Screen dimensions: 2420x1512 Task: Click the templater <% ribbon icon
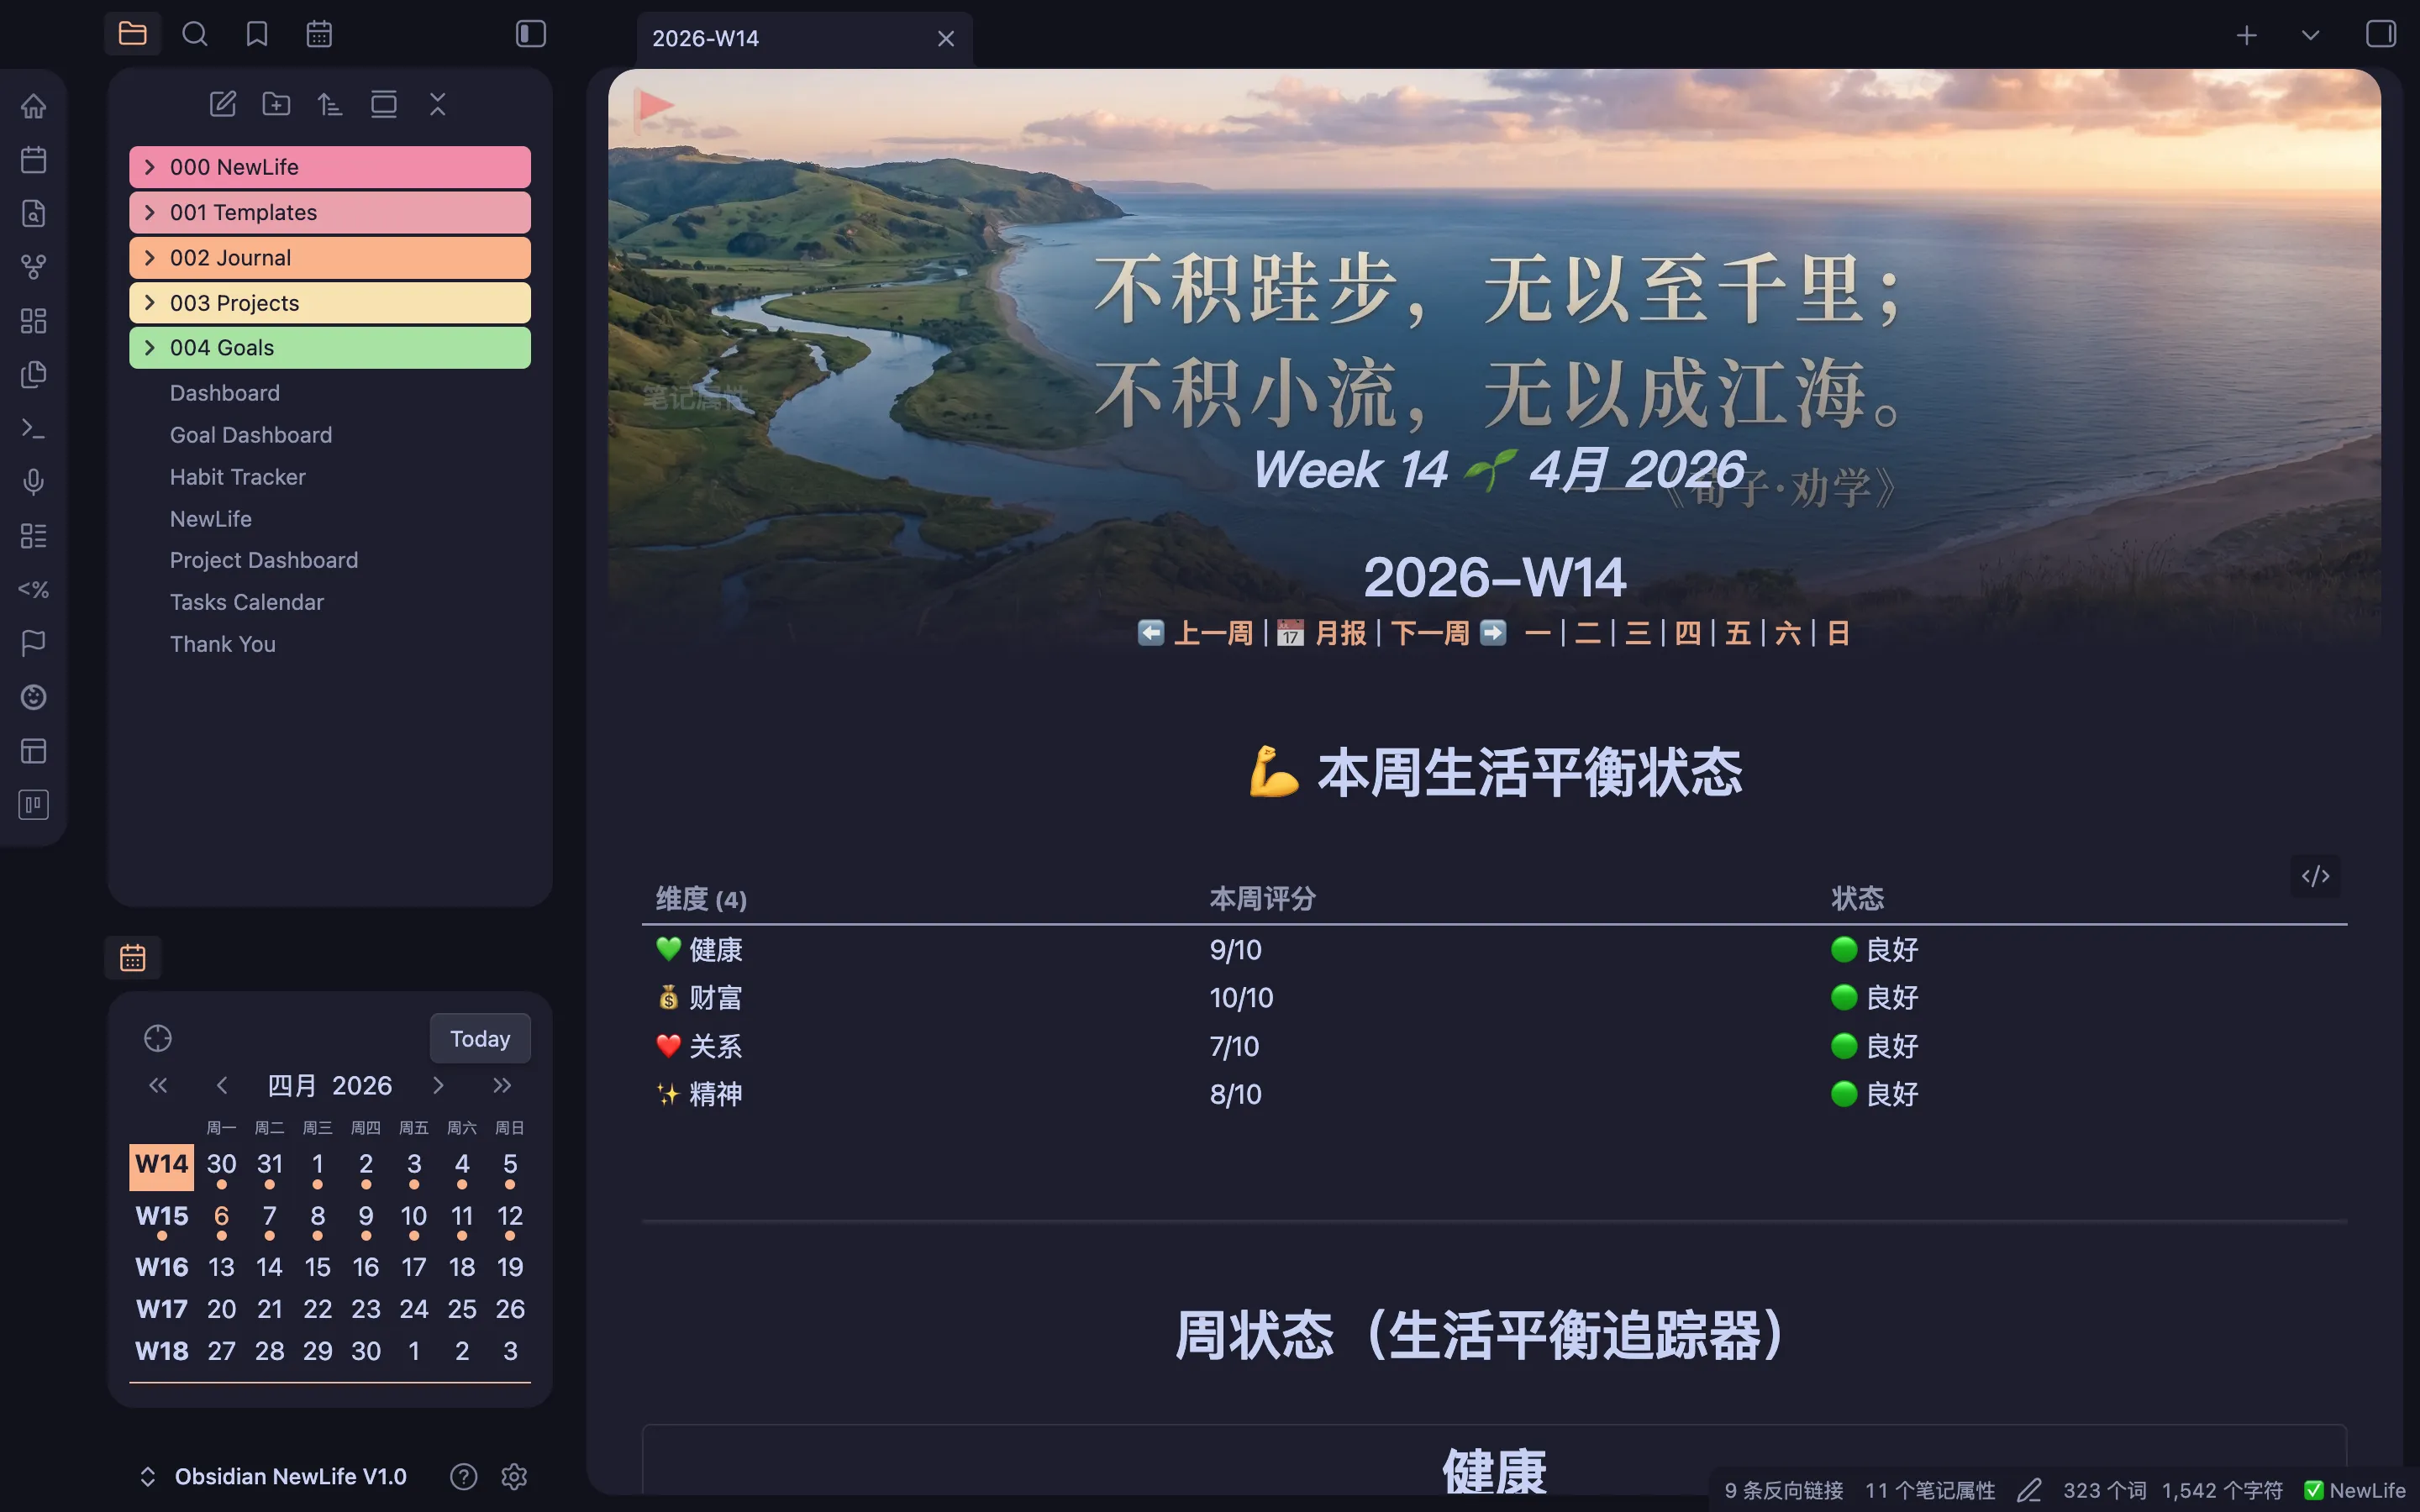point(34,589)
